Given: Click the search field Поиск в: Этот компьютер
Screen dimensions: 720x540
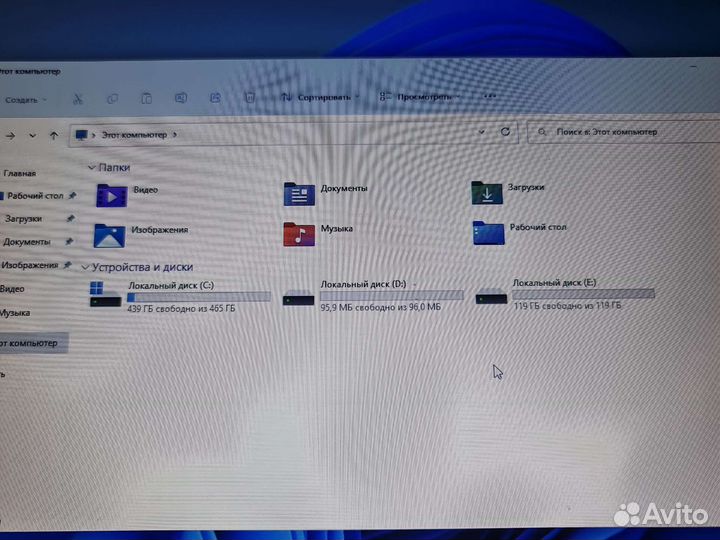Looking at the screenshot, I should (x=624, y=132).
